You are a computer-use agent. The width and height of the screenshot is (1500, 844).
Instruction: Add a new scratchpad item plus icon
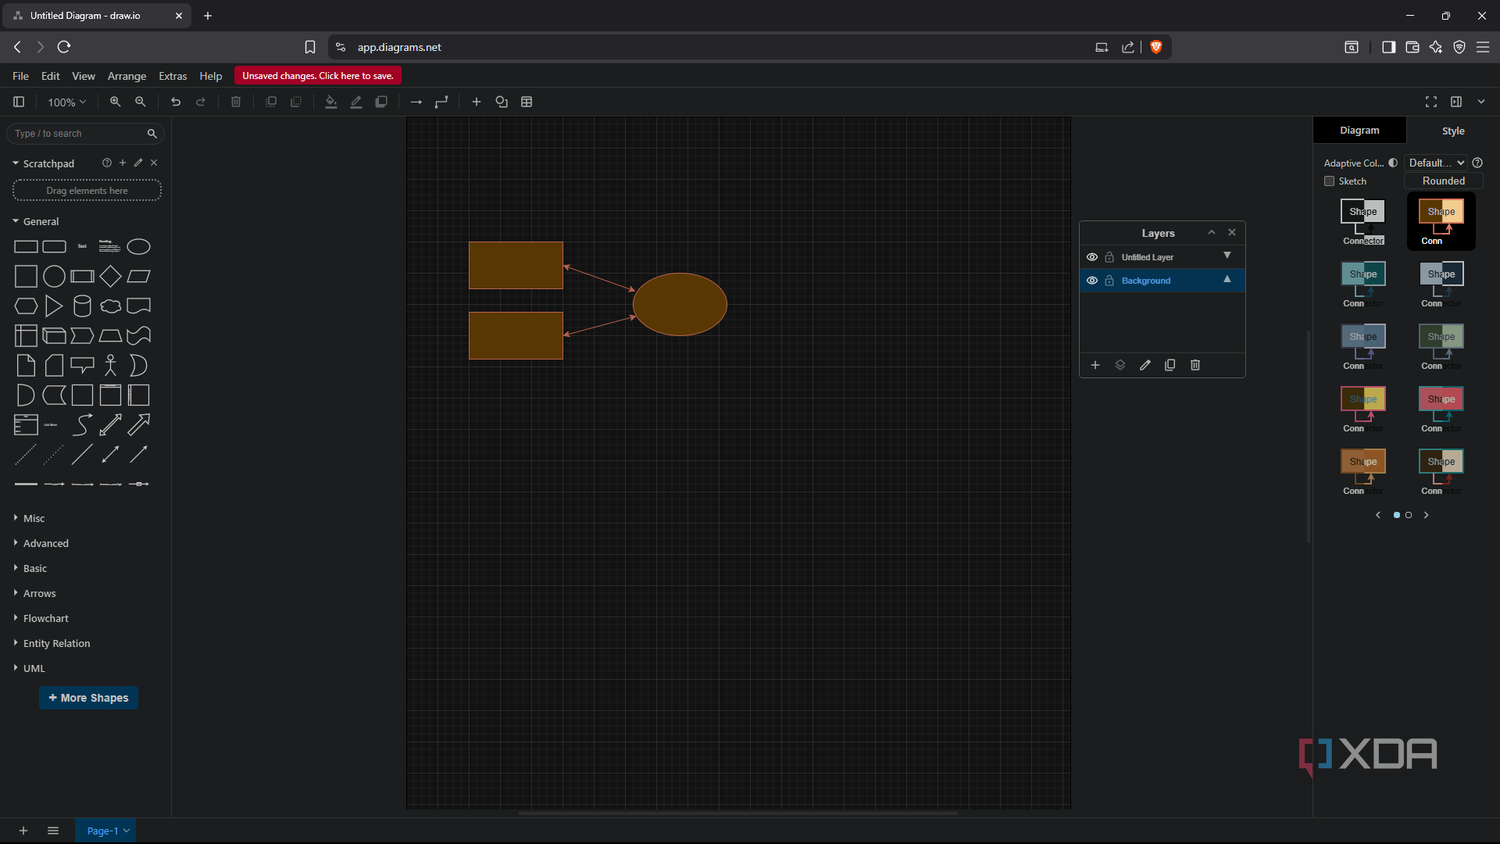tap(122, 163)
